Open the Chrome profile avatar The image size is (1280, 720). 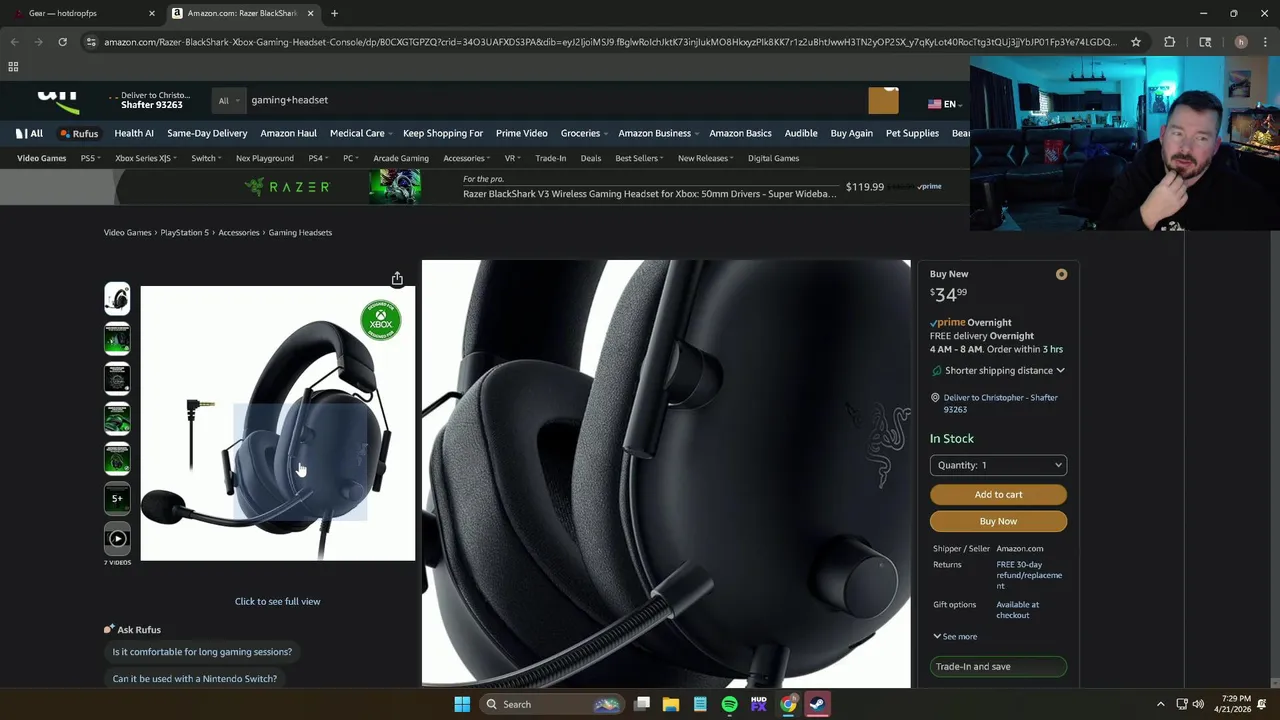[x=1241, y=42]
